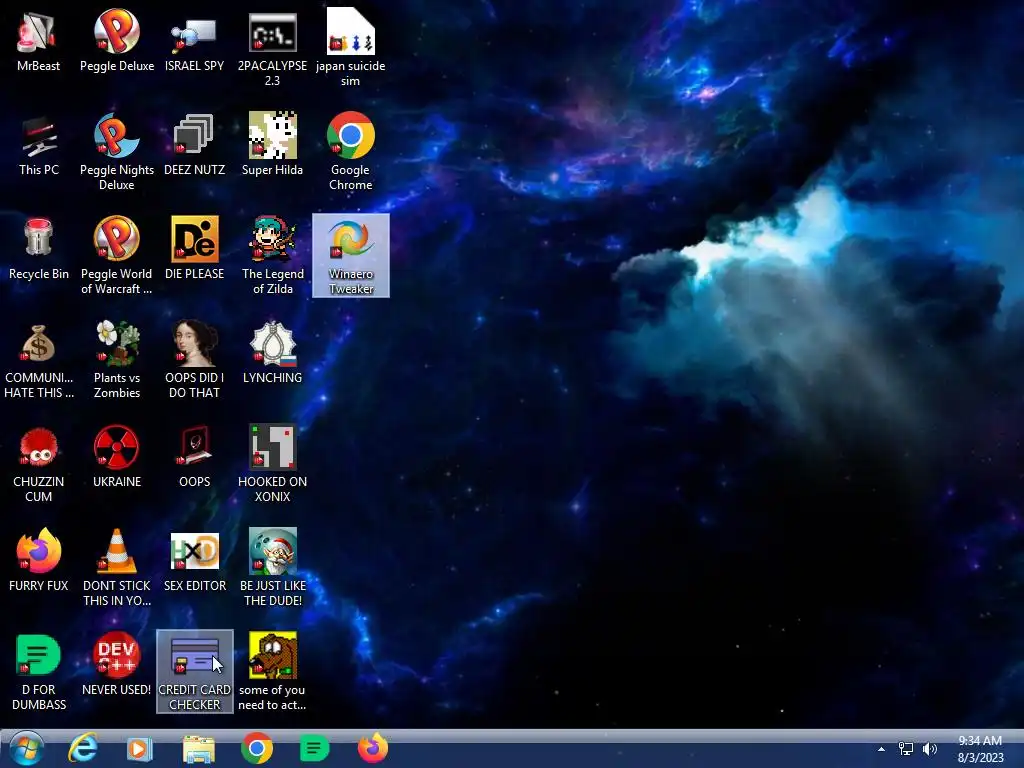Select the Dev C++ NEVER USED icon
Image resolution: width=1024 pixels, height=768 pixels.
117,665
